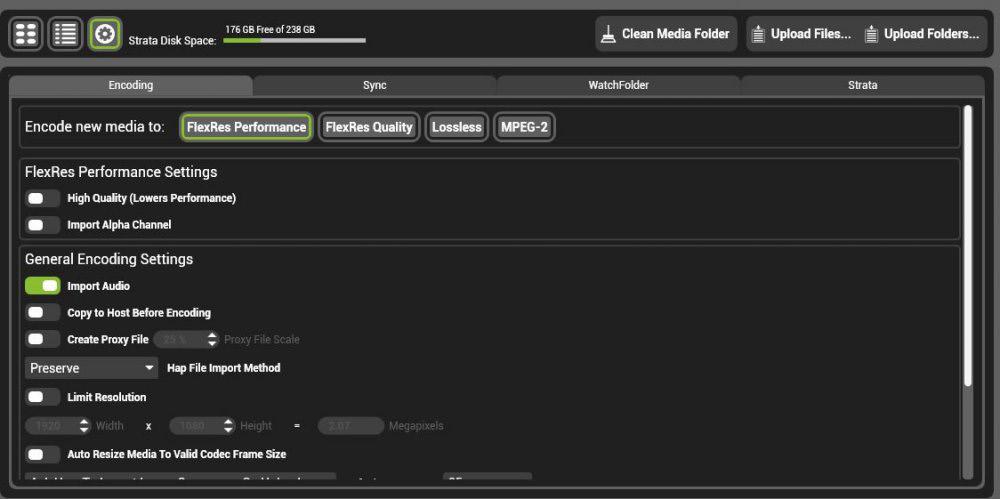Click the 'FlexRes Performance Settings' heading
This screenshot has height=499, width=1000.
(121, 172)
